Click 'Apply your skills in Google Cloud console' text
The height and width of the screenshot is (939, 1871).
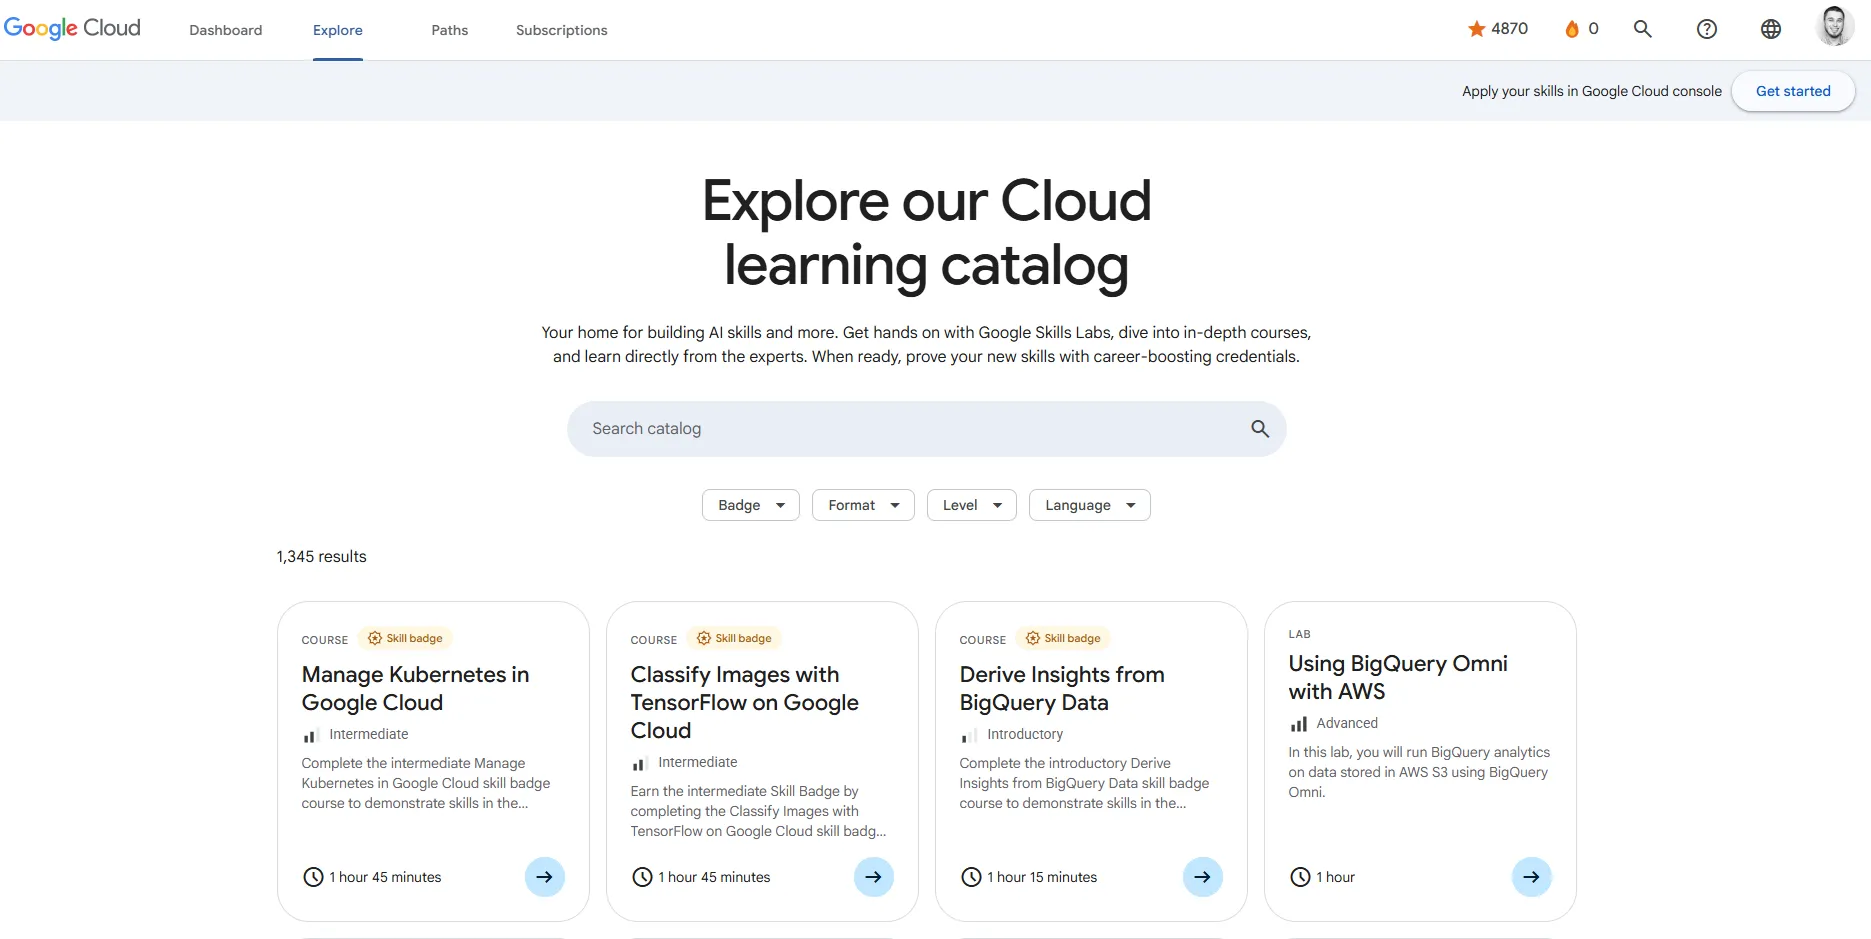1592,91
